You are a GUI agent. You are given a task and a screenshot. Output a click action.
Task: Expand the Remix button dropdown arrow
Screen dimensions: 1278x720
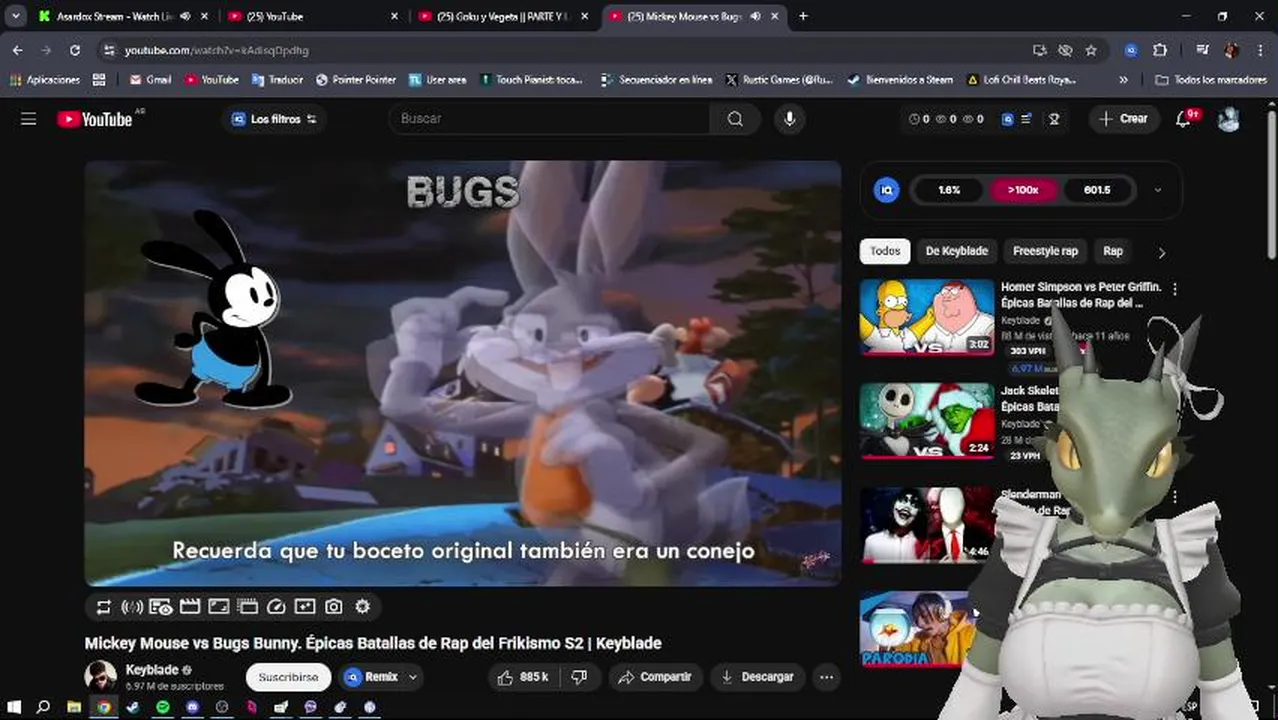pos(412,677)
